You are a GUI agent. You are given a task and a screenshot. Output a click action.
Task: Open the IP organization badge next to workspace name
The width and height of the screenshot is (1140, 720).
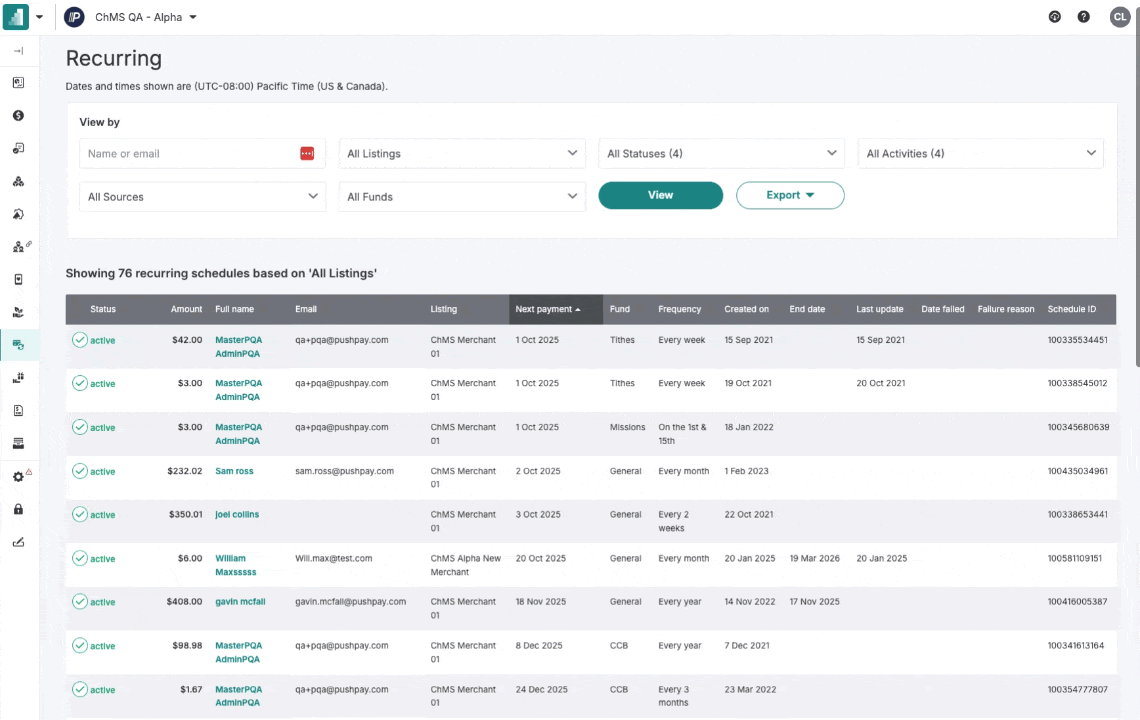click(x=74, y=16)
